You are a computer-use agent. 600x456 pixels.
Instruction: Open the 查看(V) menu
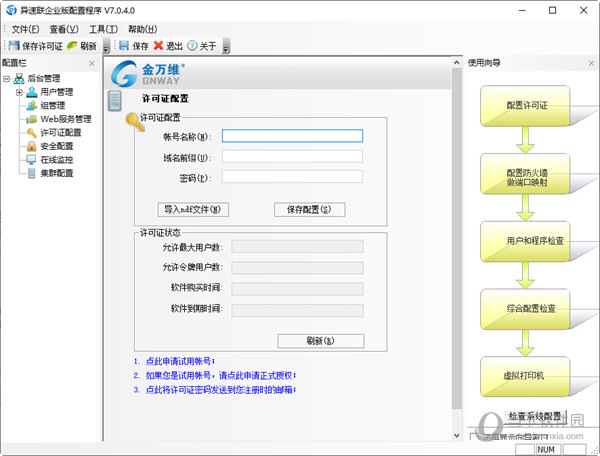coord(64,29)
